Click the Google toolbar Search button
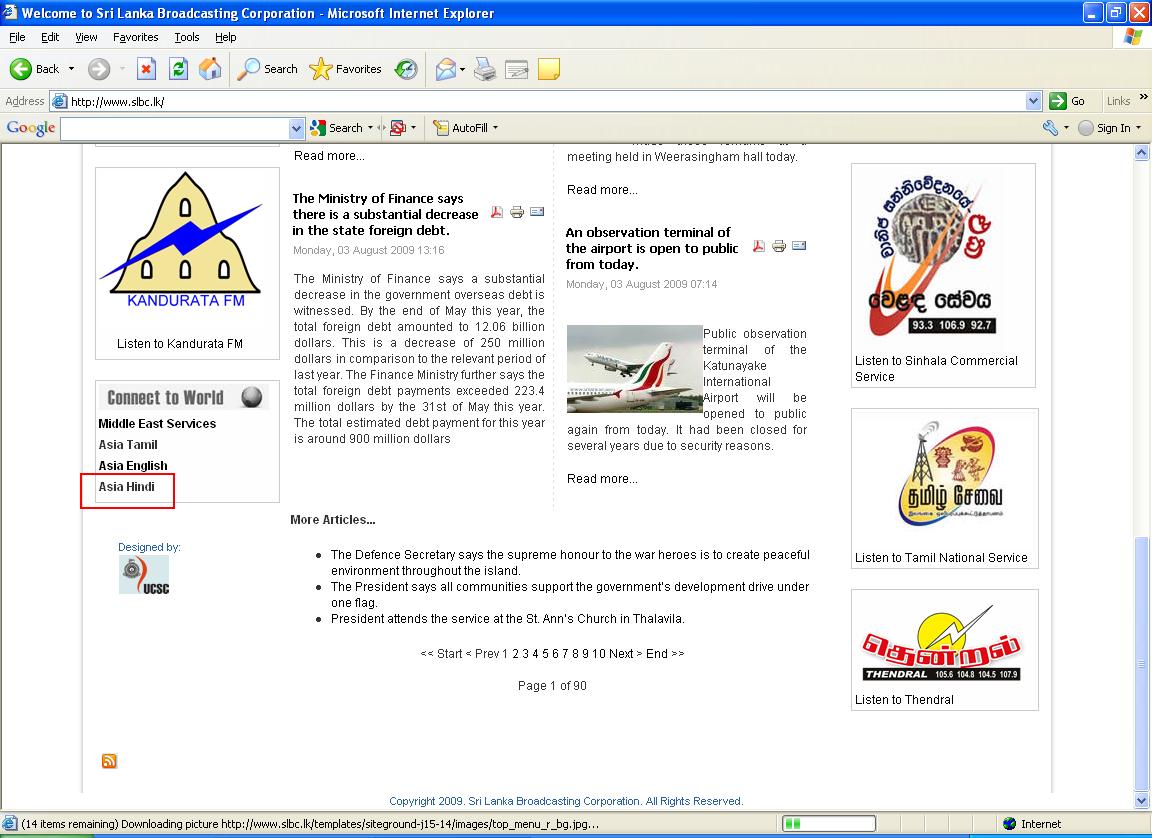 point(336,128)
